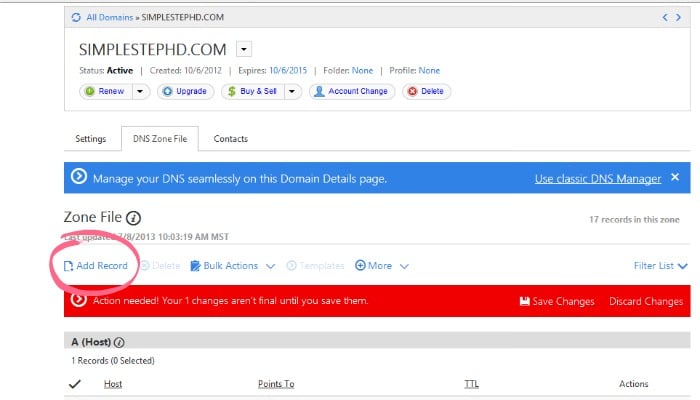This screenshot has height=400, width=700.
Task: Open the More menu
Action: click(382, 266)
